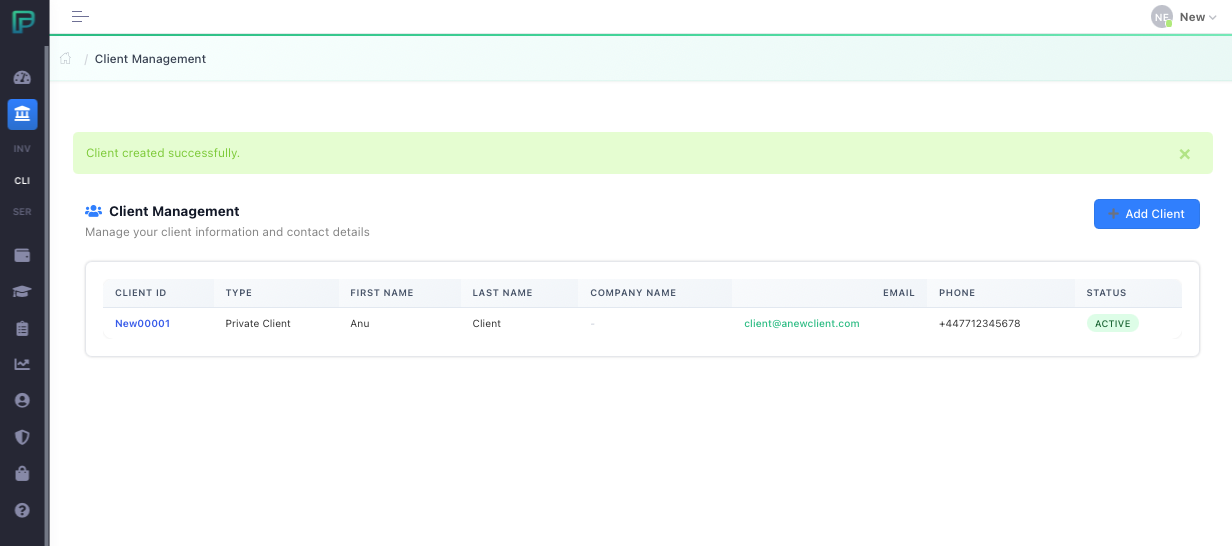The width and height of the screenshot is (1232, 546).
Task: Expand the New user account dropdown
Action: click(1187, 17)
